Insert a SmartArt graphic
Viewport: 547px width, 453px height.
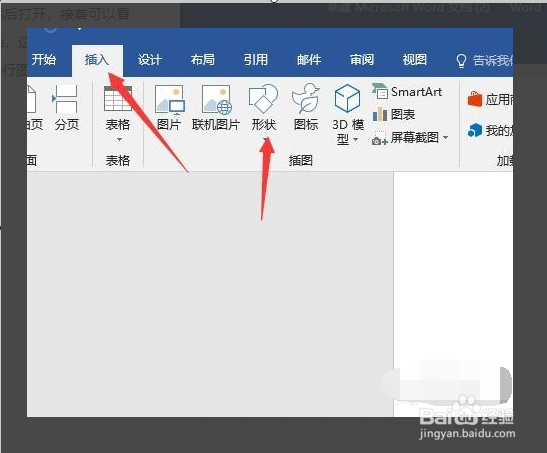coord(407,92)
